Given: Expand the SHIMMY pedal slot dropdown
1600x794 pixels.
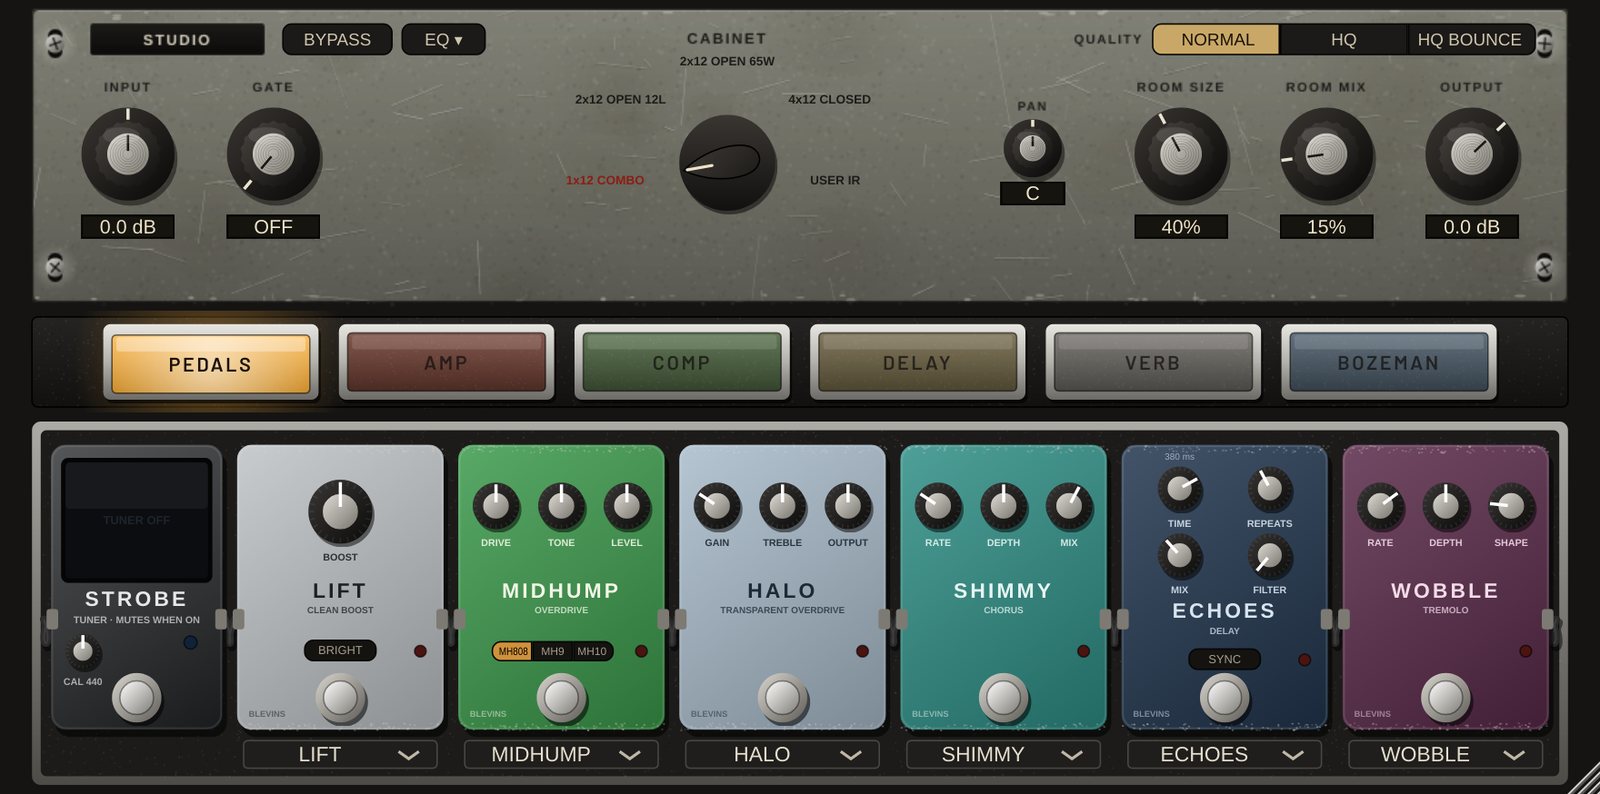Looking at the screenshot, I should [x=1003, y=754].
